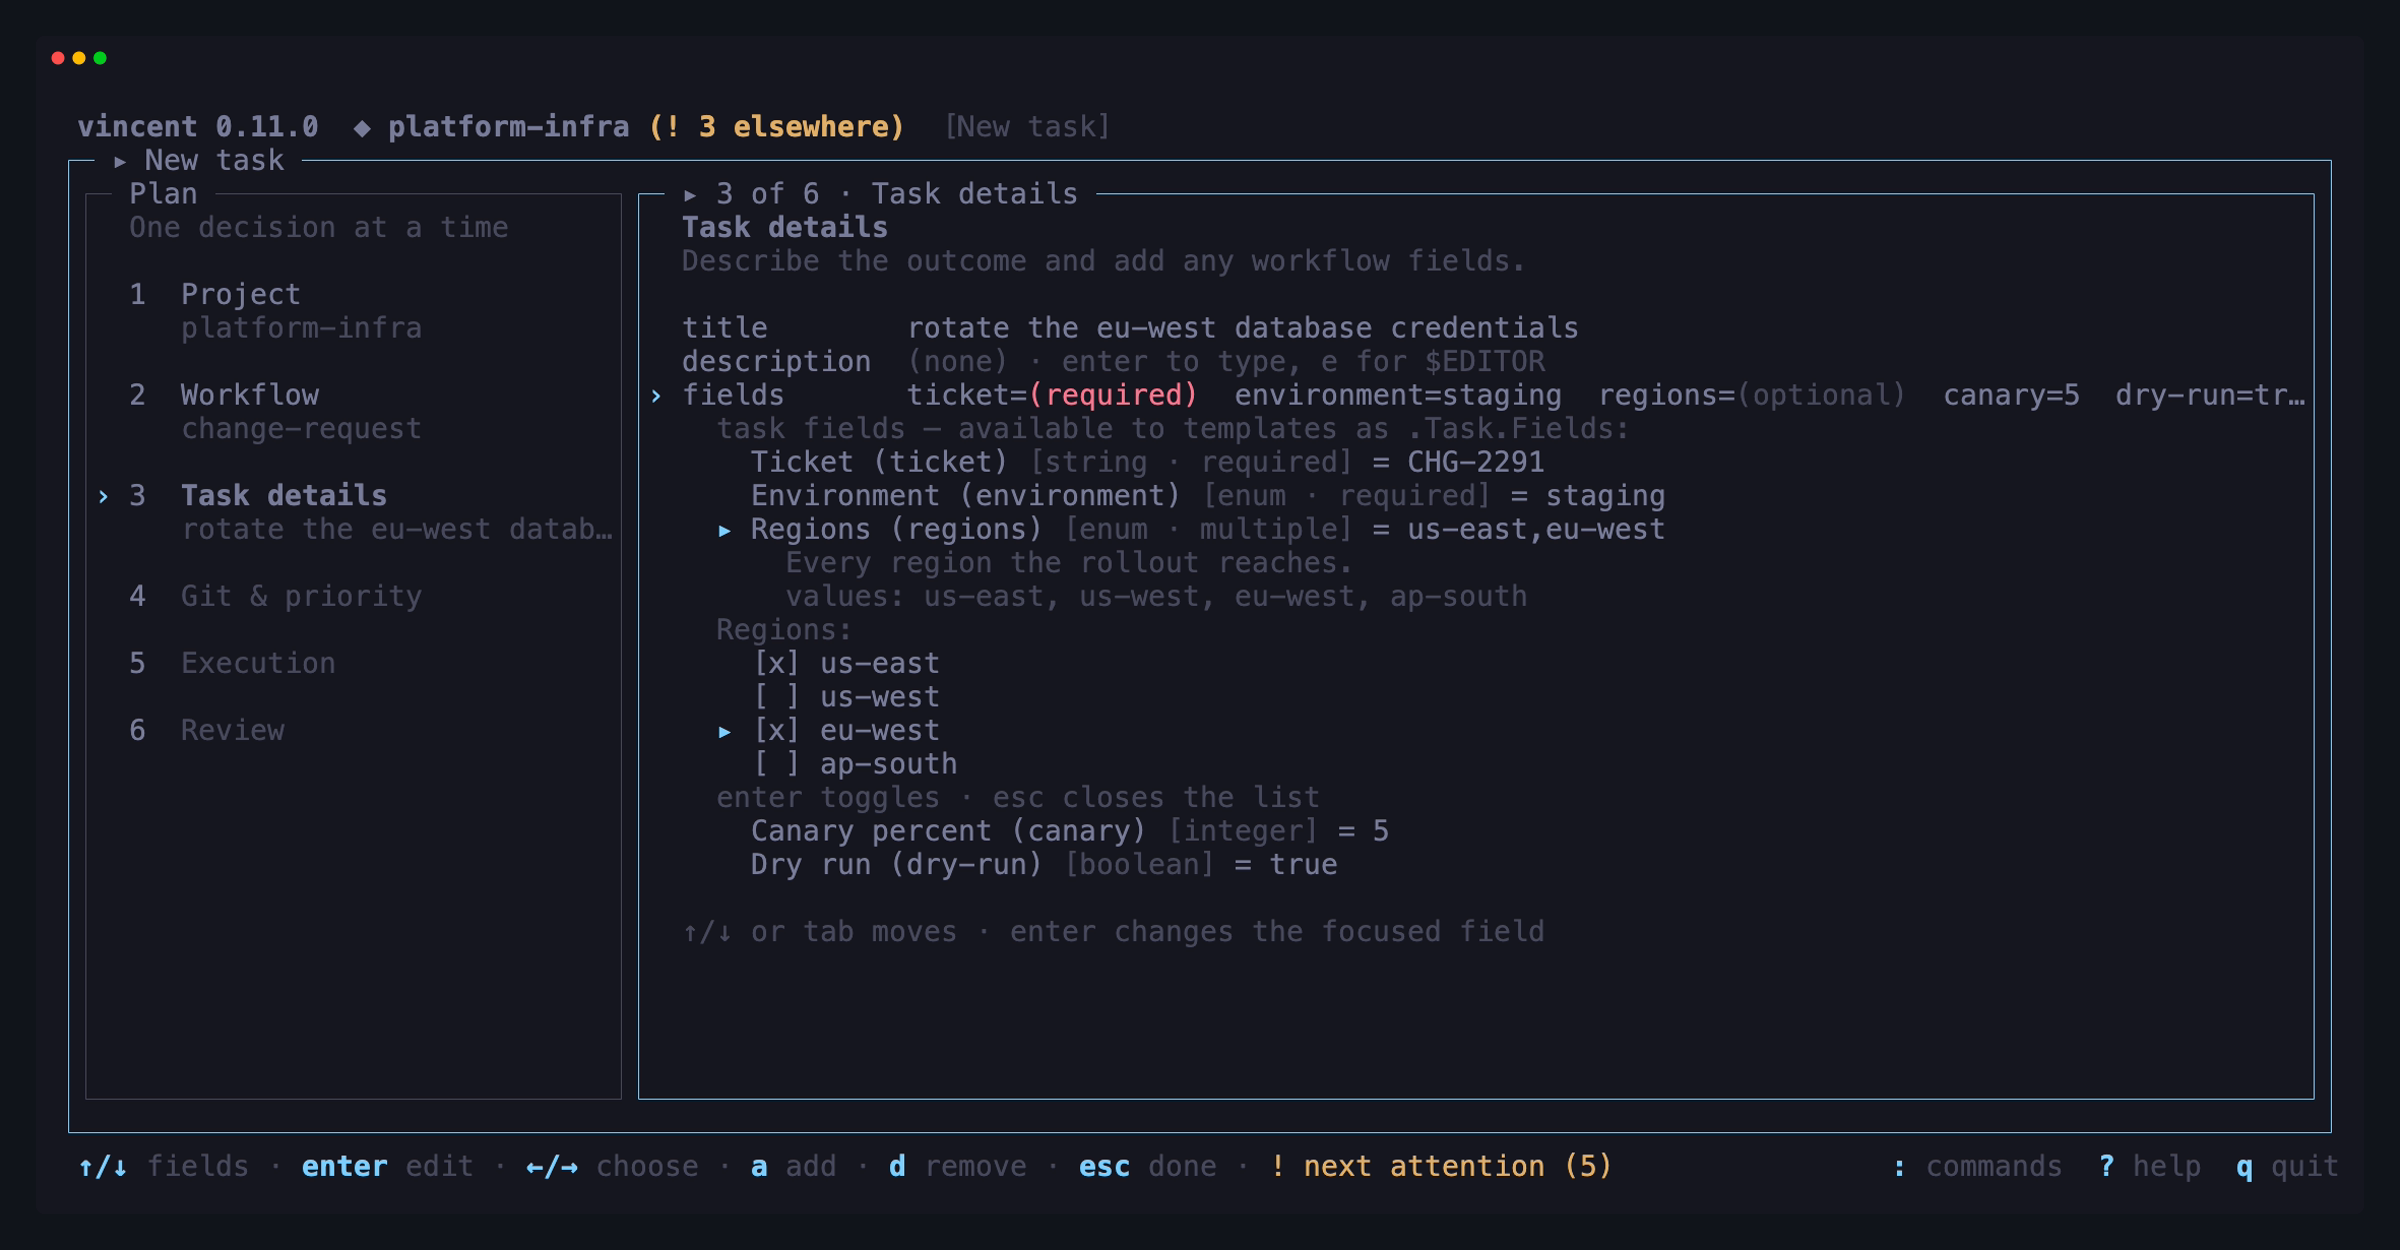Click the 'canary=5' summary value
The height and width of the screenshot is (1250, 2400).
[x=2011, y=395]
